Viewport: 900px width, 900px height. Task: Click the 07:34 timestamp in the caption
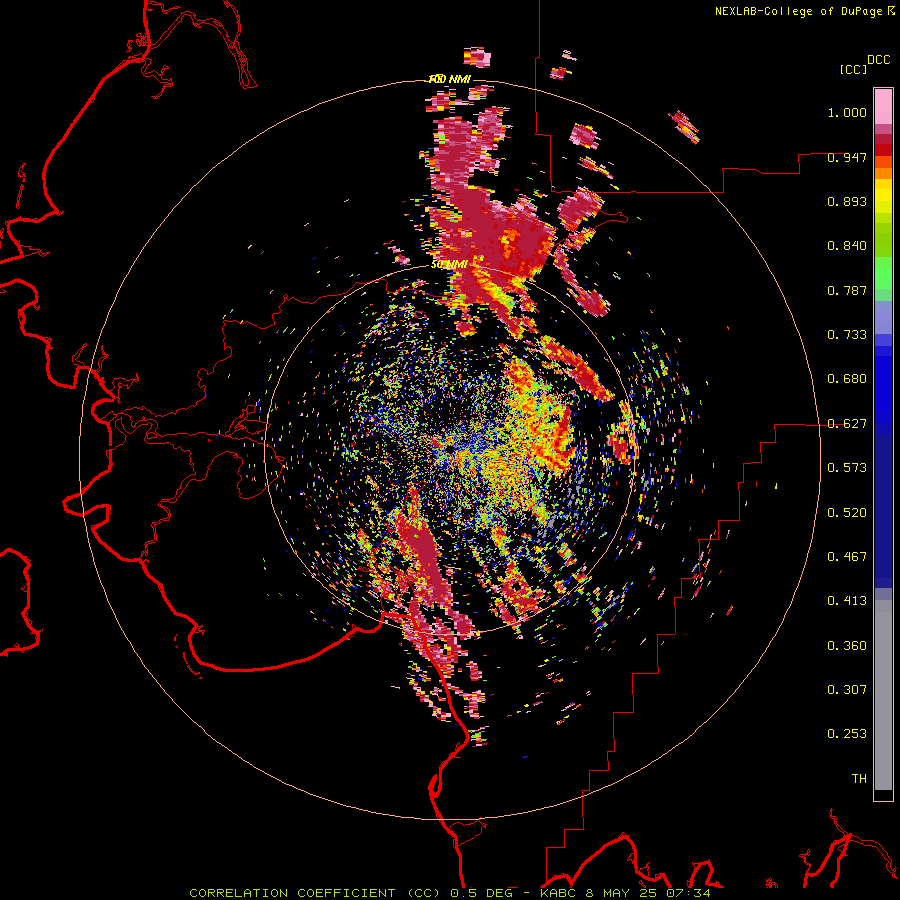(x=688, y=893)
